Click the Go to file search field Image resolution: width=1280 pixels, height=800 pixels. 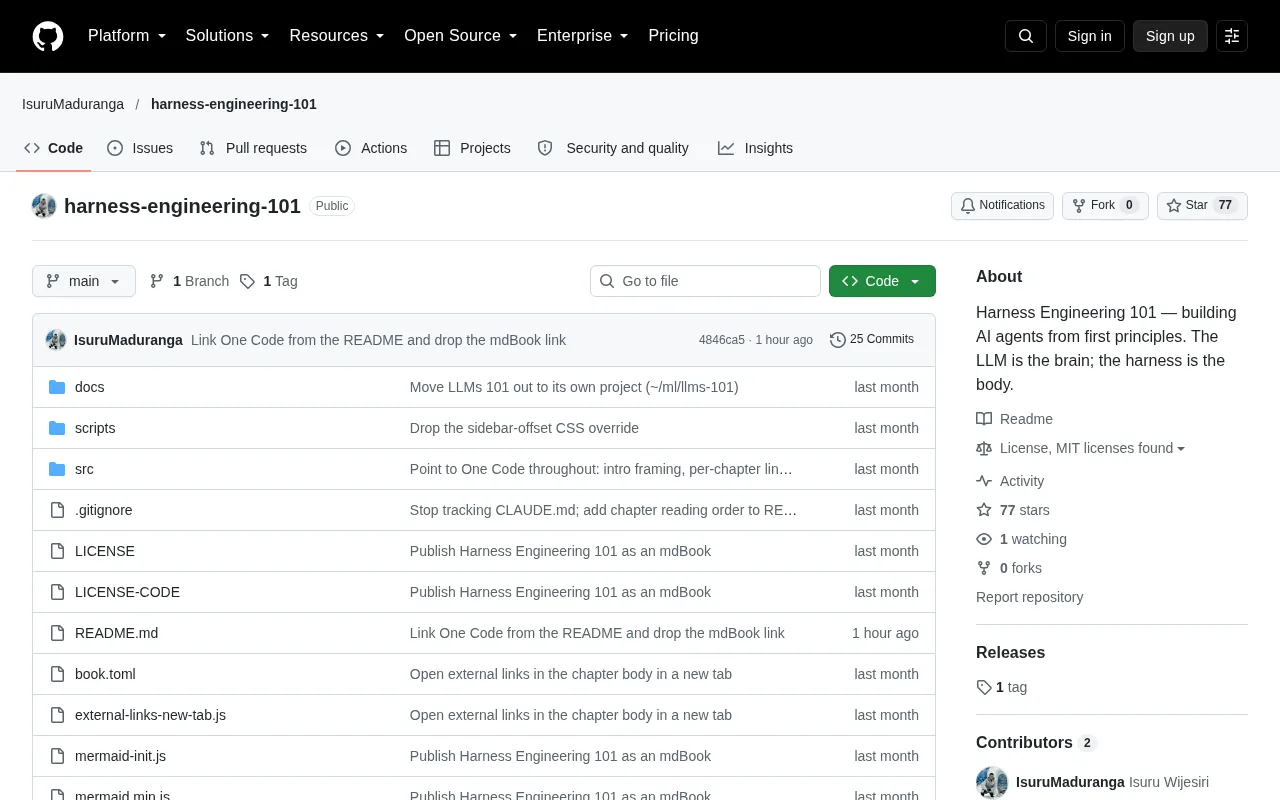(705, 281)
